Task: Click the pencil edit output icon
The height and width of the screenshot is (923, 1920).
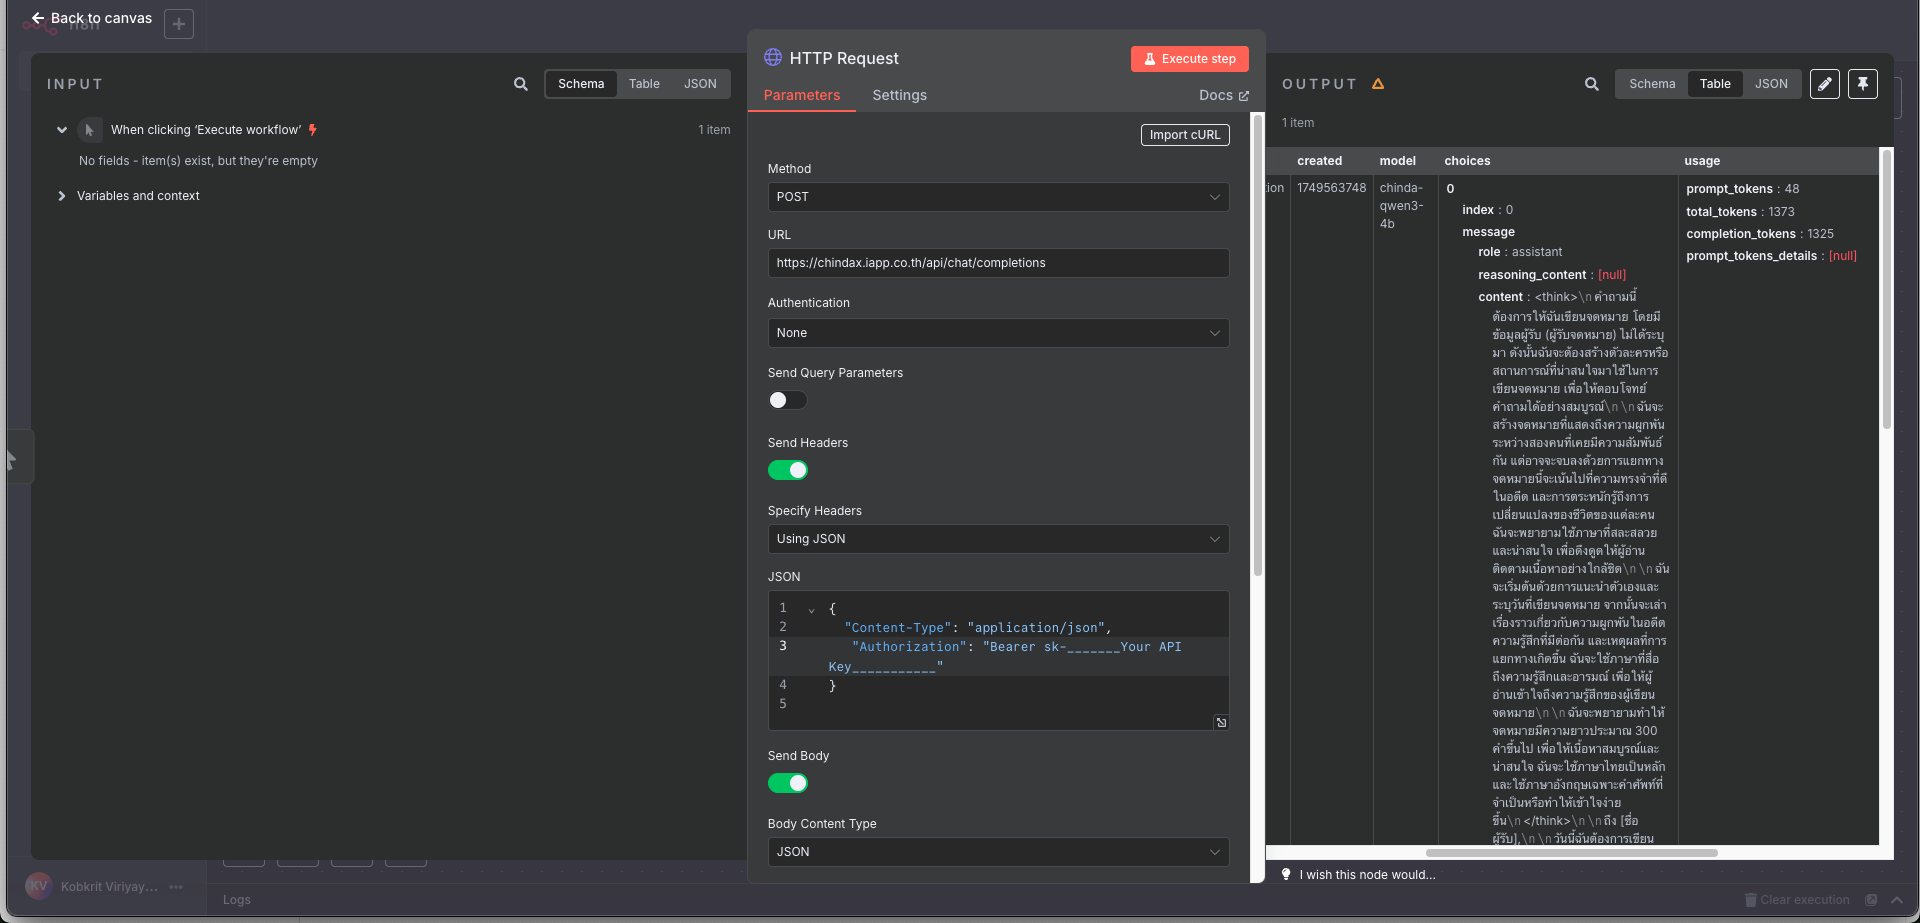Action: (x=1824, y=84)
